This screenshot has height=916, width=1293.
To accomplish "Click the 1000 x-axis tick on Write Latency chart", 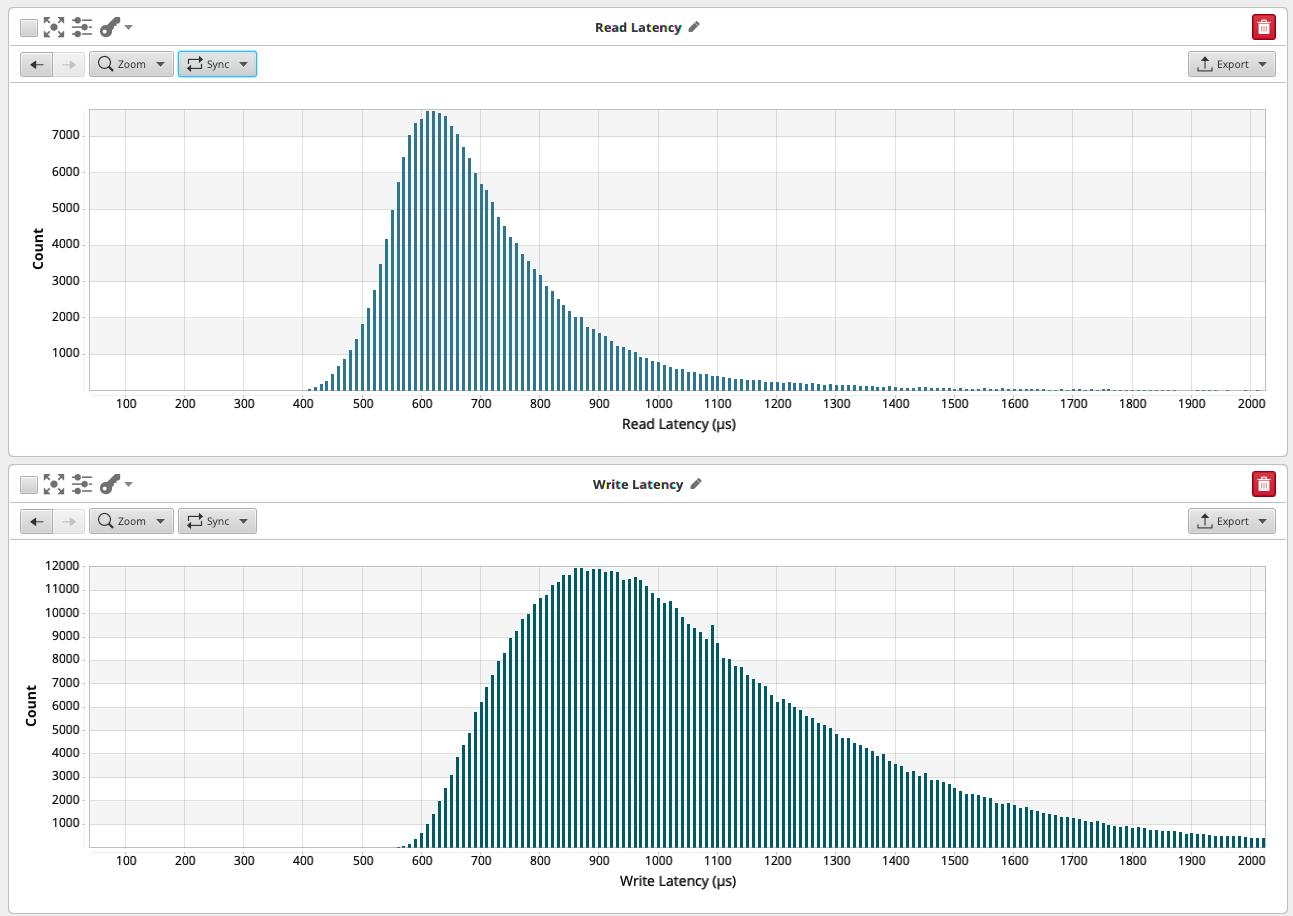I will pyautogui.click(x=658, y=861).
